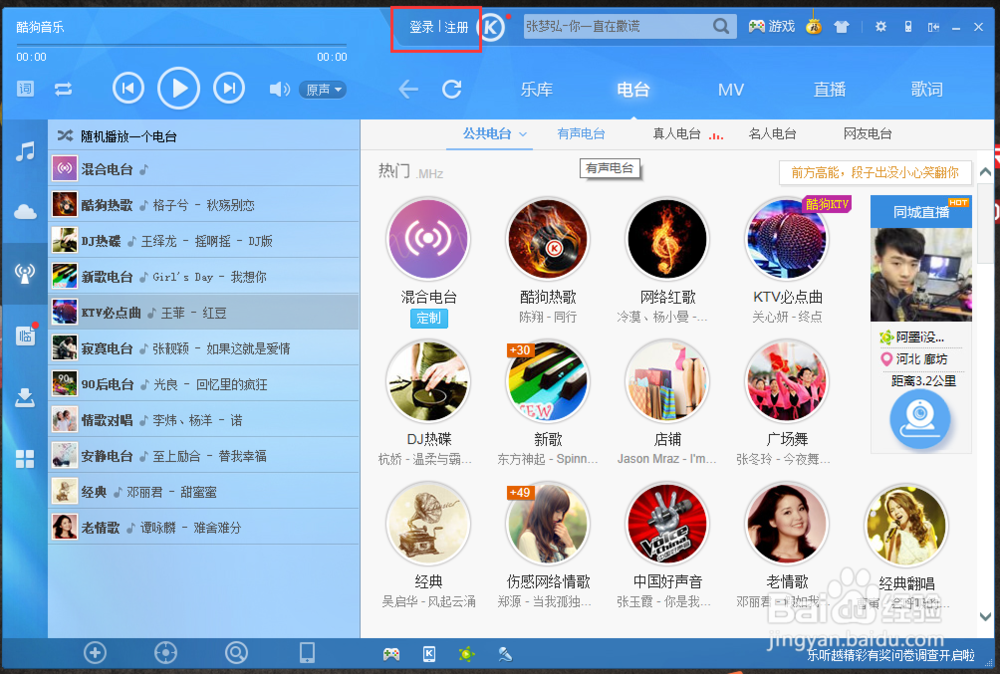Mute the volume speaker icon

(279, 89)
